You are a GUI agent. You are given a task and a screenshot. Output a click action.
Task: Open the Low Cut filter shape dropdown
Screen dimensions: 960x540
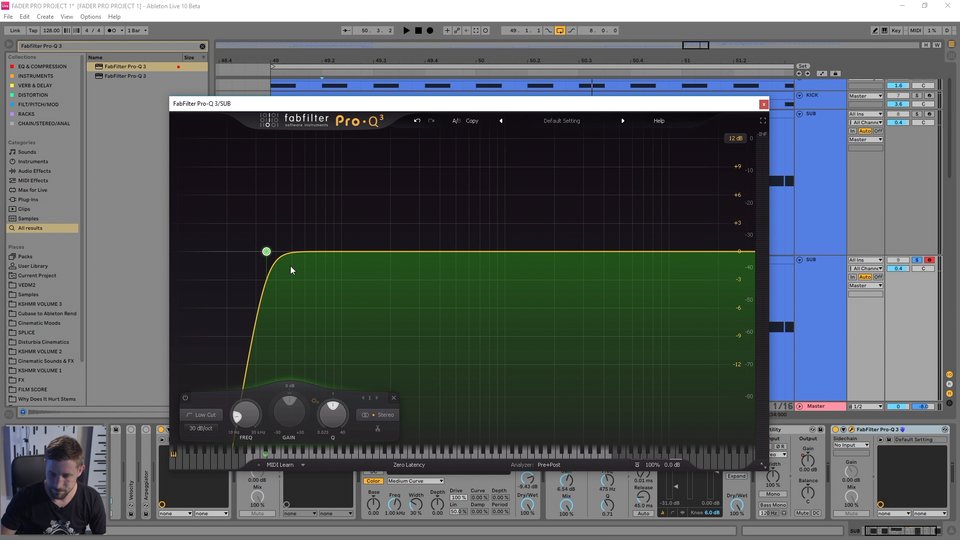click(201, 414)
